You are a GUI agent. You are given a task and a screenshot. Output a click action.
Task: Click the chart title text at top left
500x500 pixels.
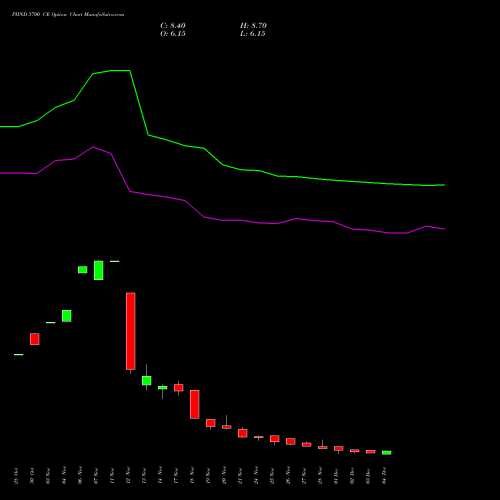68,15
